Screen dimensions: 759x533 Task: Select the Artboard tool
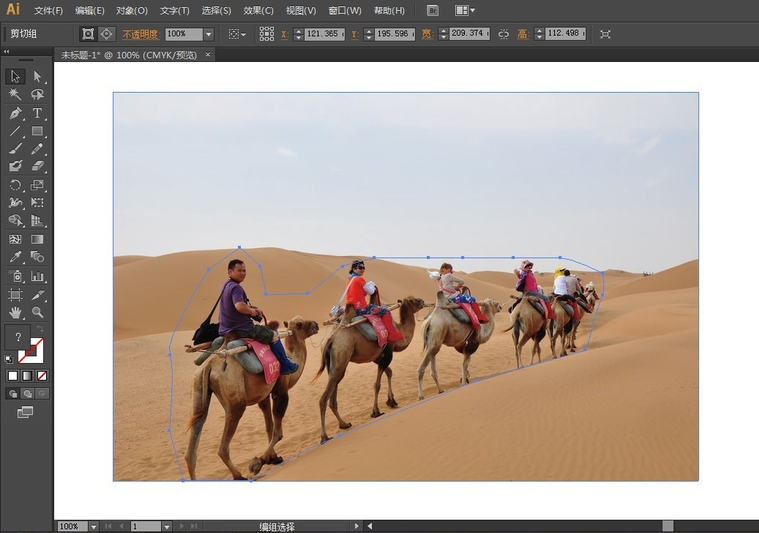point(15,294)
